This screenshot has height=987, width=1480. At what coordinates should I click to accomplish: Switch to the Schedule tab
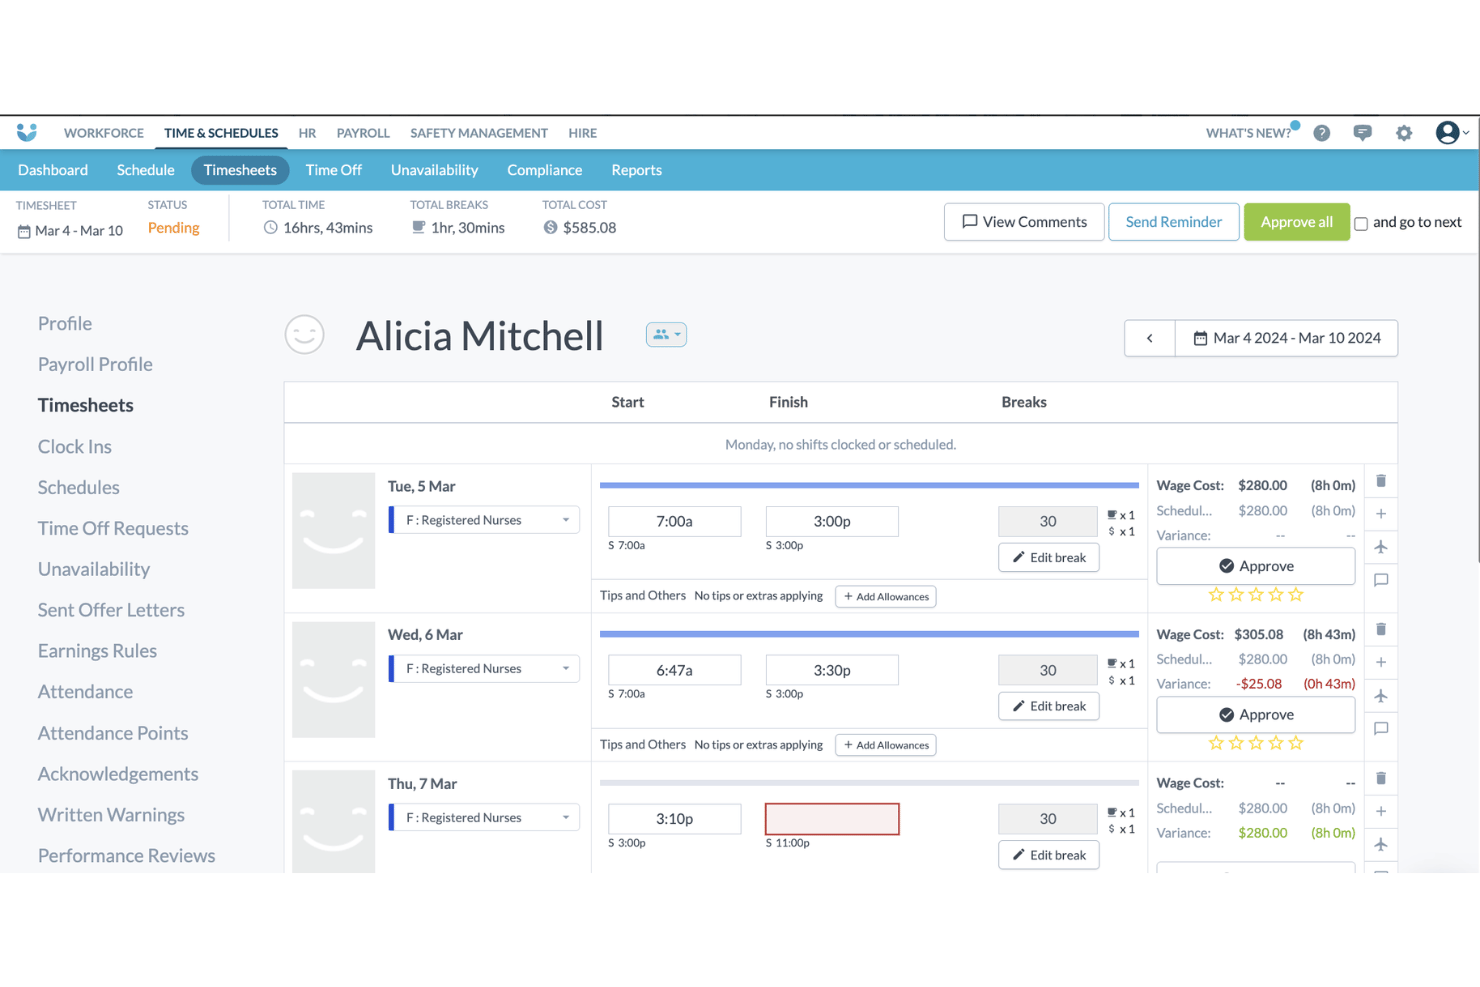click(x=146, y=170)
